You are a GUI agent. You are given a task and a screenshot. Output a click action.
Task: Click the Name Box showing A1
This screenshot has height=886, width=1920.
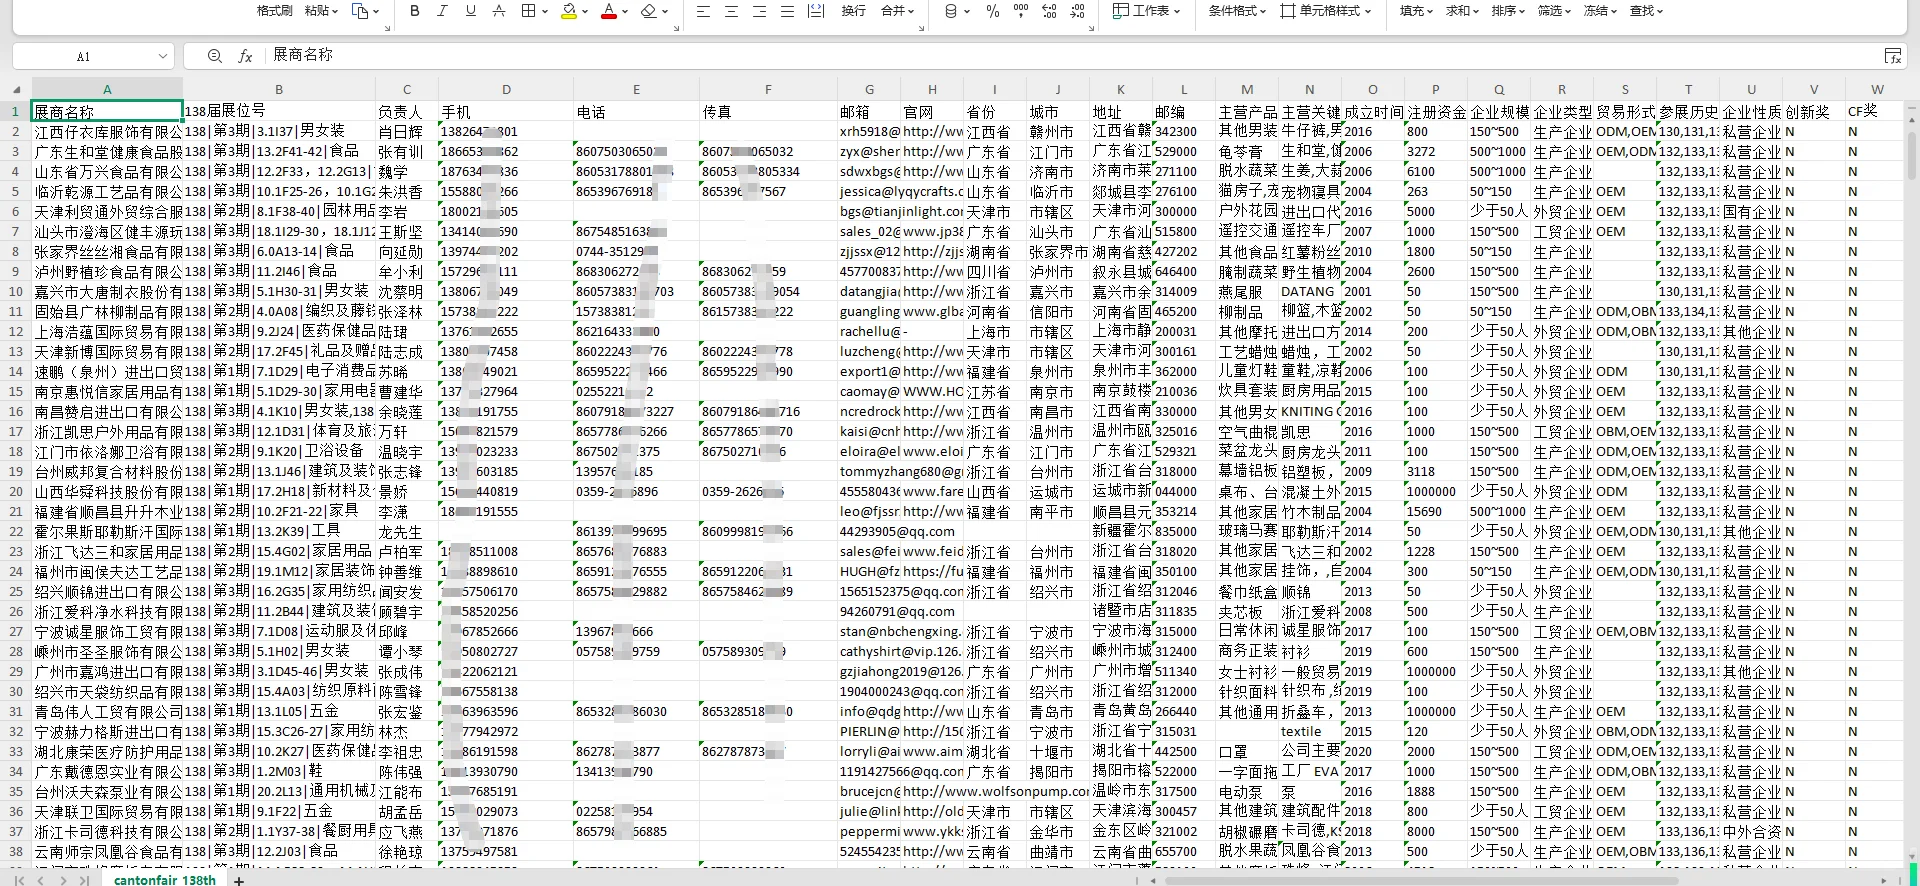click(x=83, y=57)
